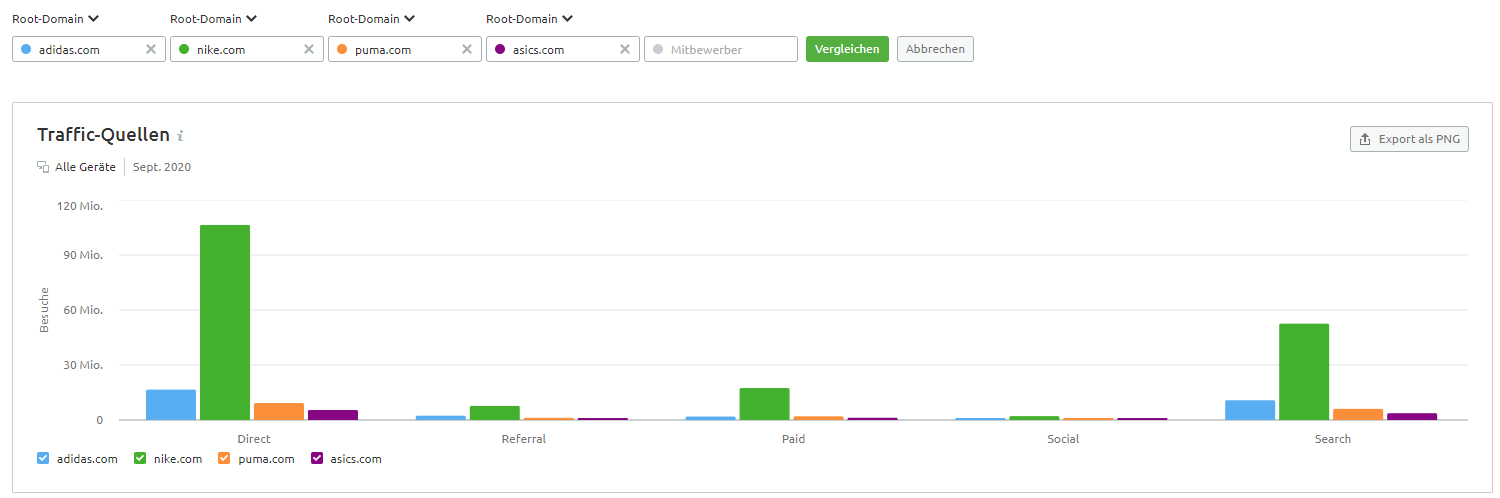Click the Besuche y-axis title
Viewport: 1500px width, 498px height.
pyautogui.click(x=44, y=311)
